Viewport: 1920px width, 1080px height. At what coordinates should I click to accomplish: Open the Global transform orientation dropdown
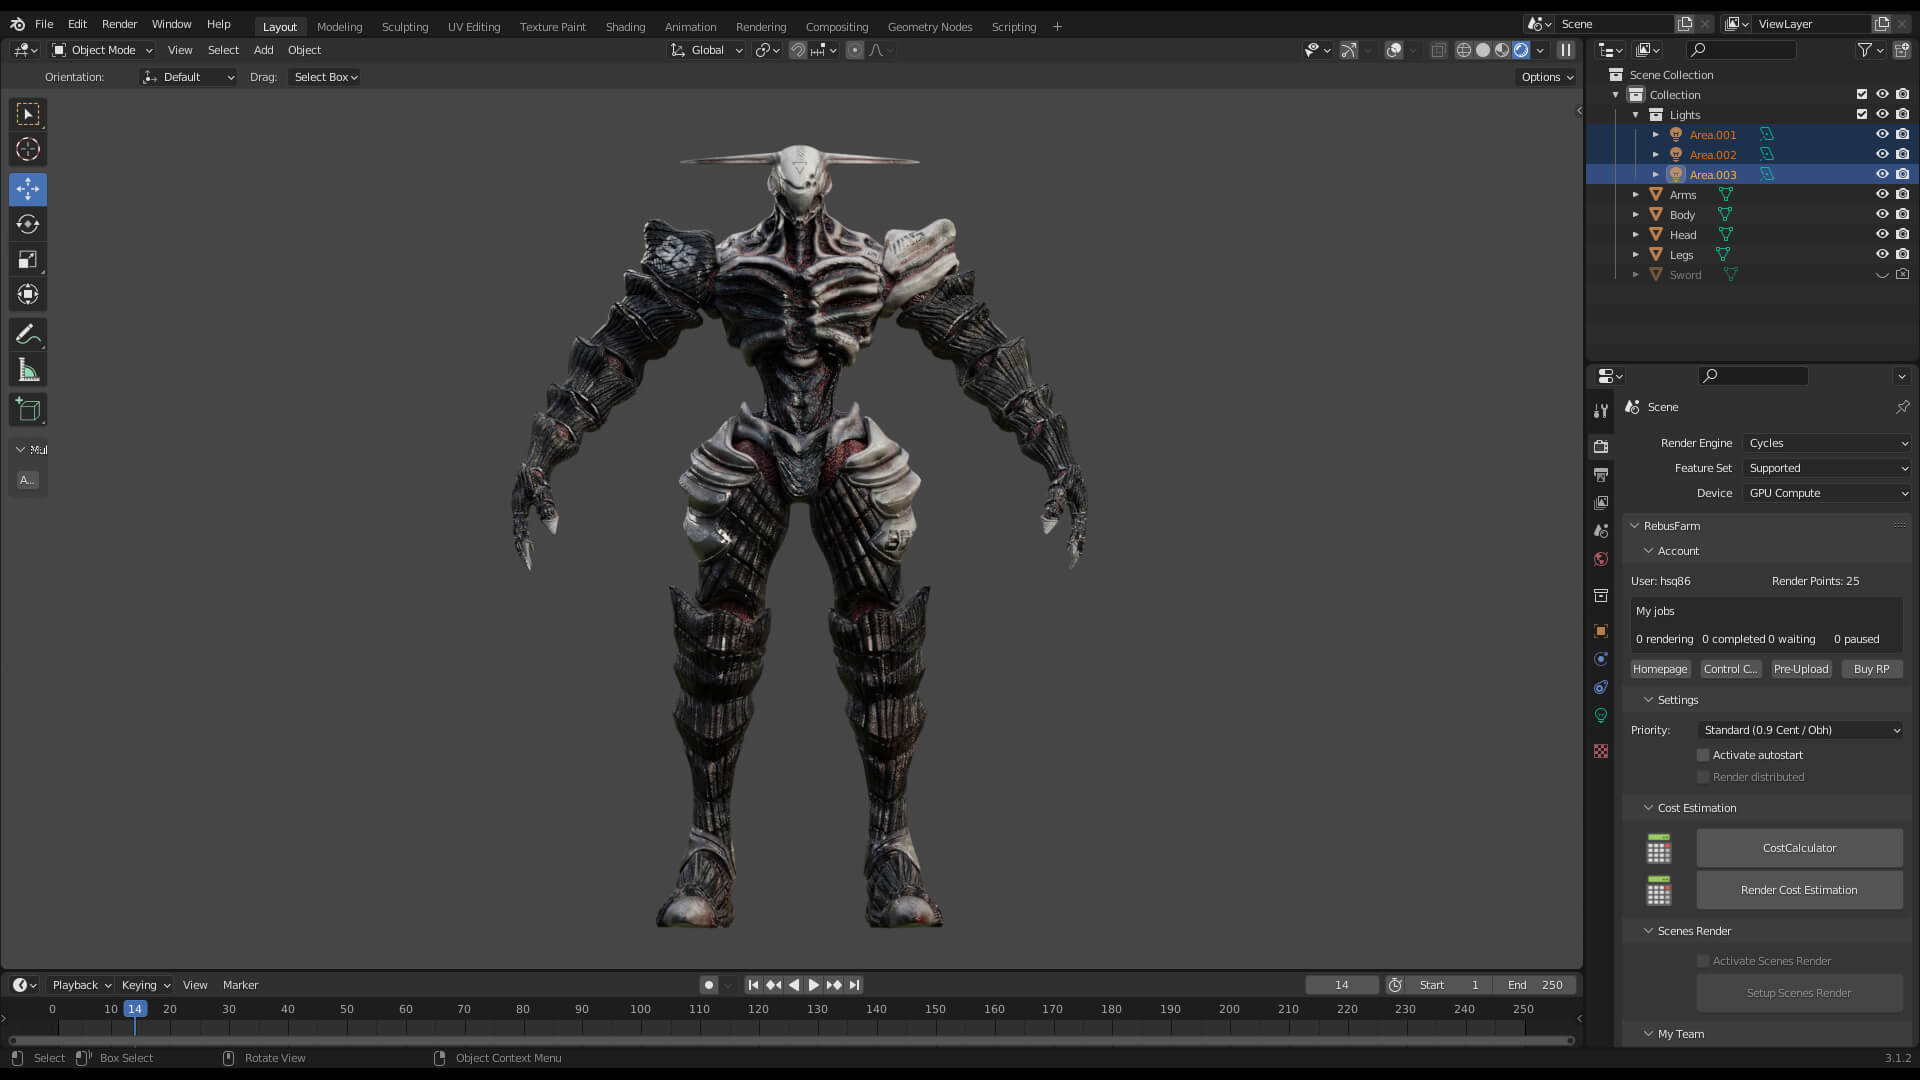(x=707, y=50)
